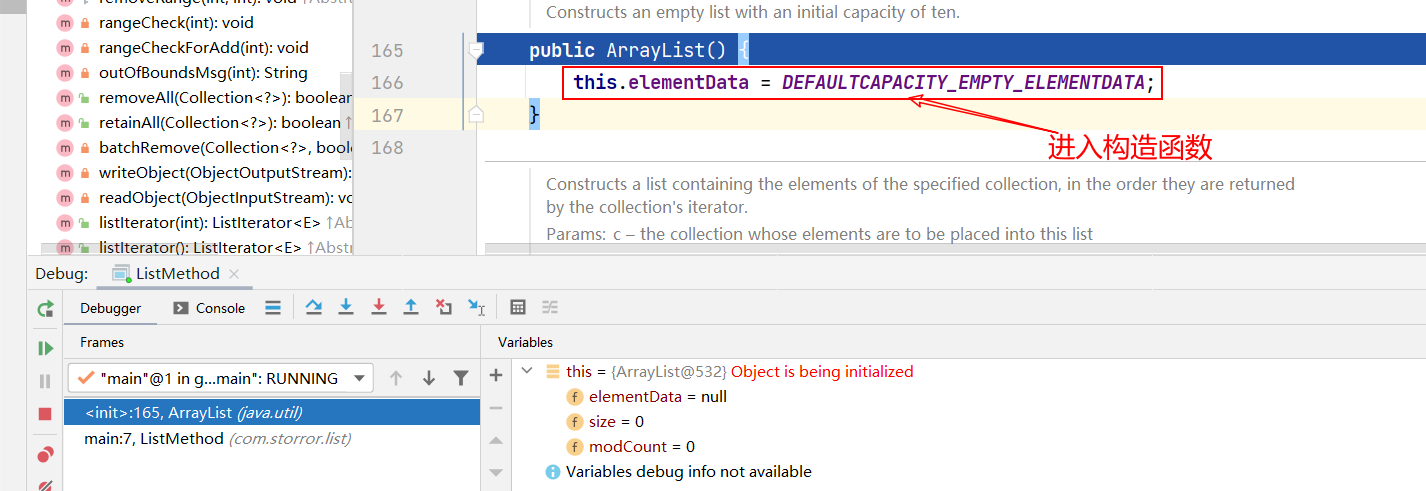Click the Run to Cursor icon
This screenshot has height=491, width=1426.
476,308
